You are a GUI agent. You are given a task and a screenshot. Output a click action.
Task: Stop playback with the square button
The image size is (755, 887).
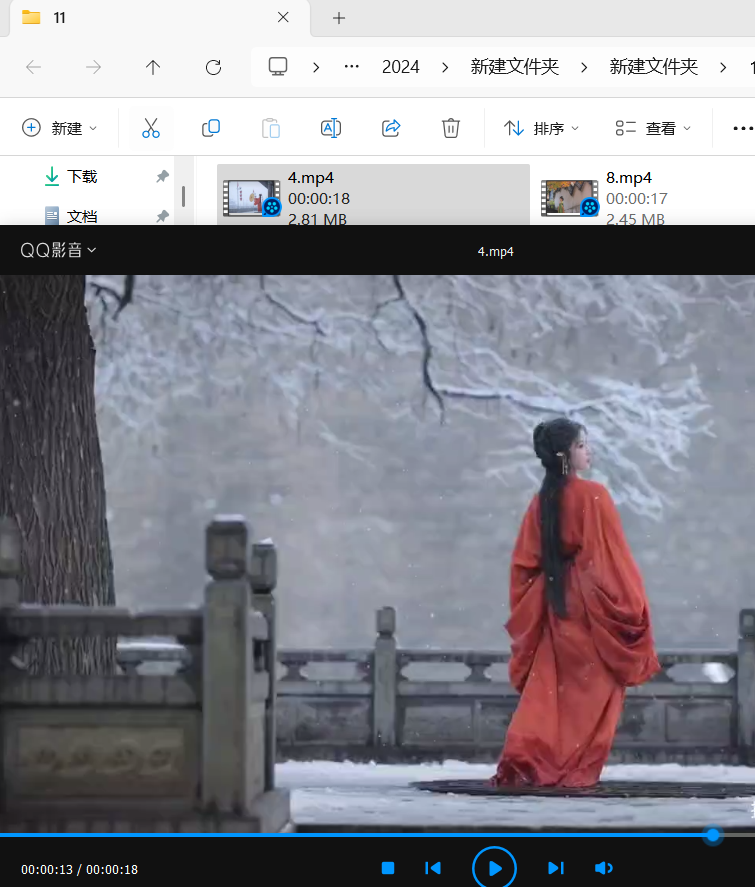coord(388,868)
